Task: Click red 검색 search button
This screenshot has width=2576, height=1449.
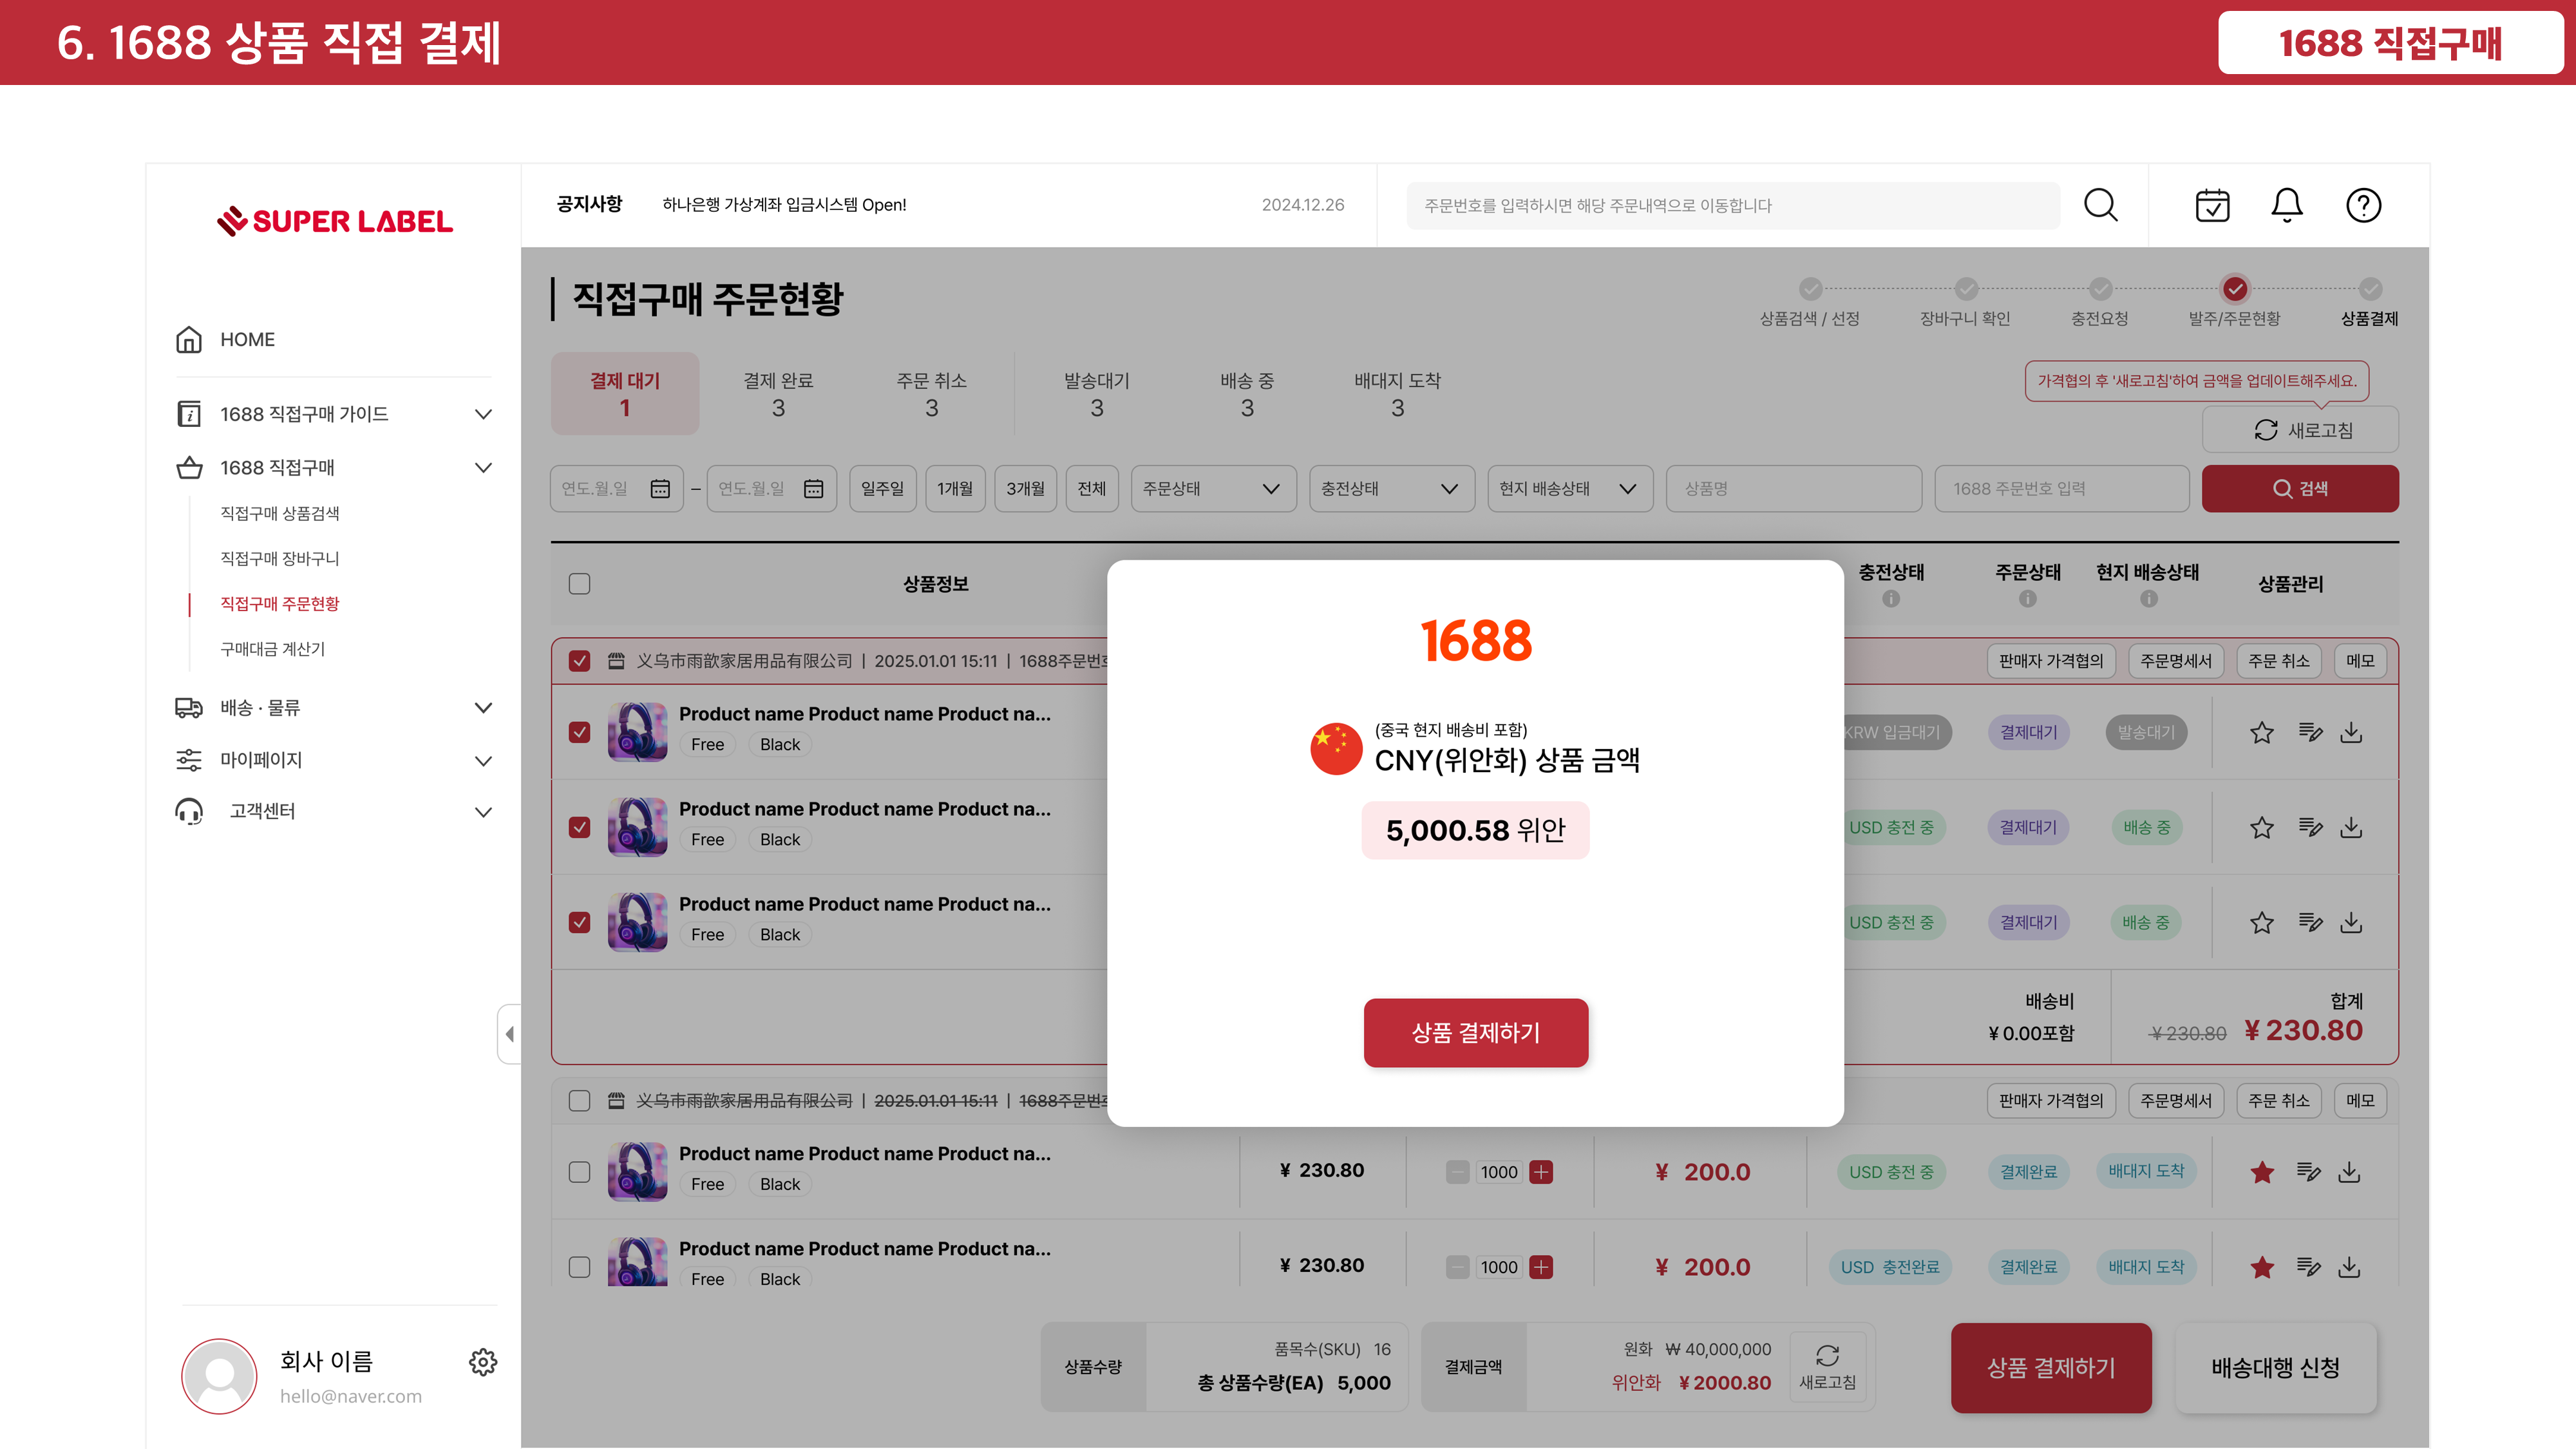Action: click(x=2300, y=489)
